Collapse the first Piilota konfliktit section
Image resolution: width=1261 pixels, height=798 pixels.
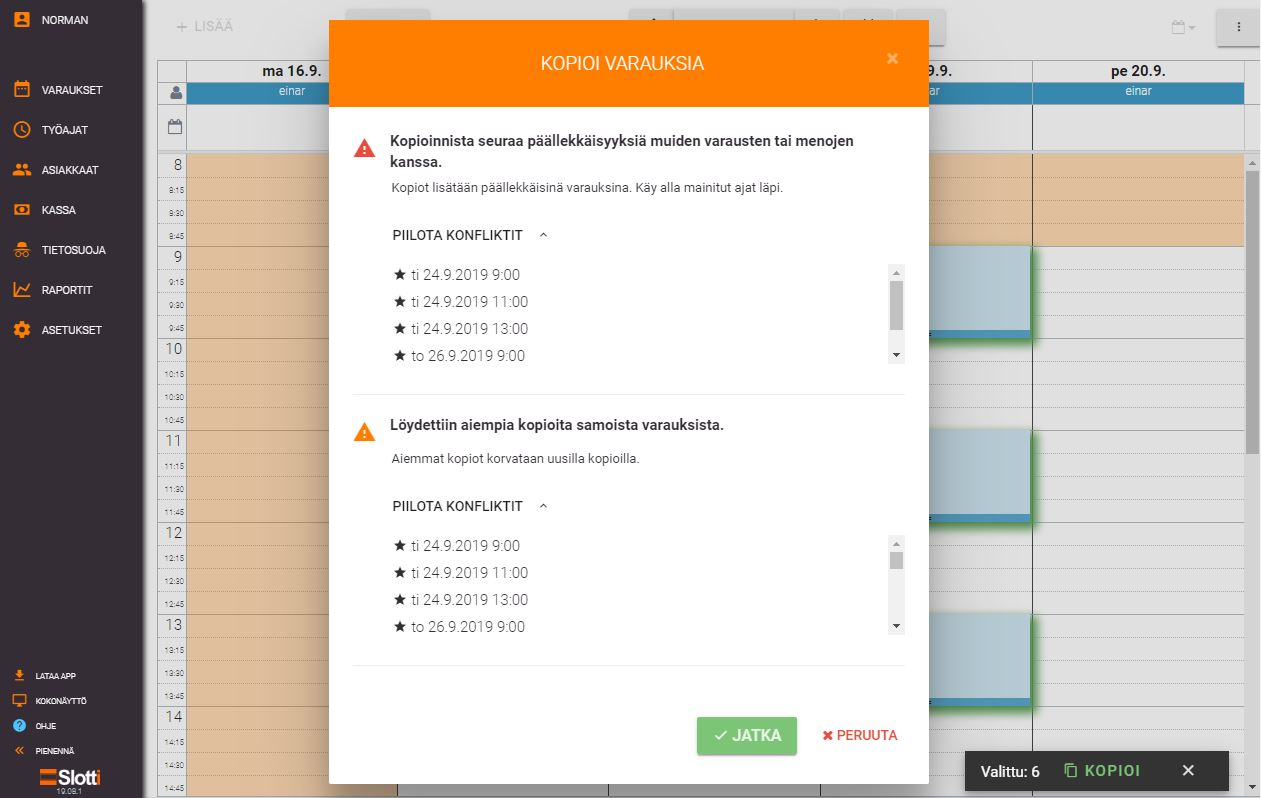click(471, 235)
